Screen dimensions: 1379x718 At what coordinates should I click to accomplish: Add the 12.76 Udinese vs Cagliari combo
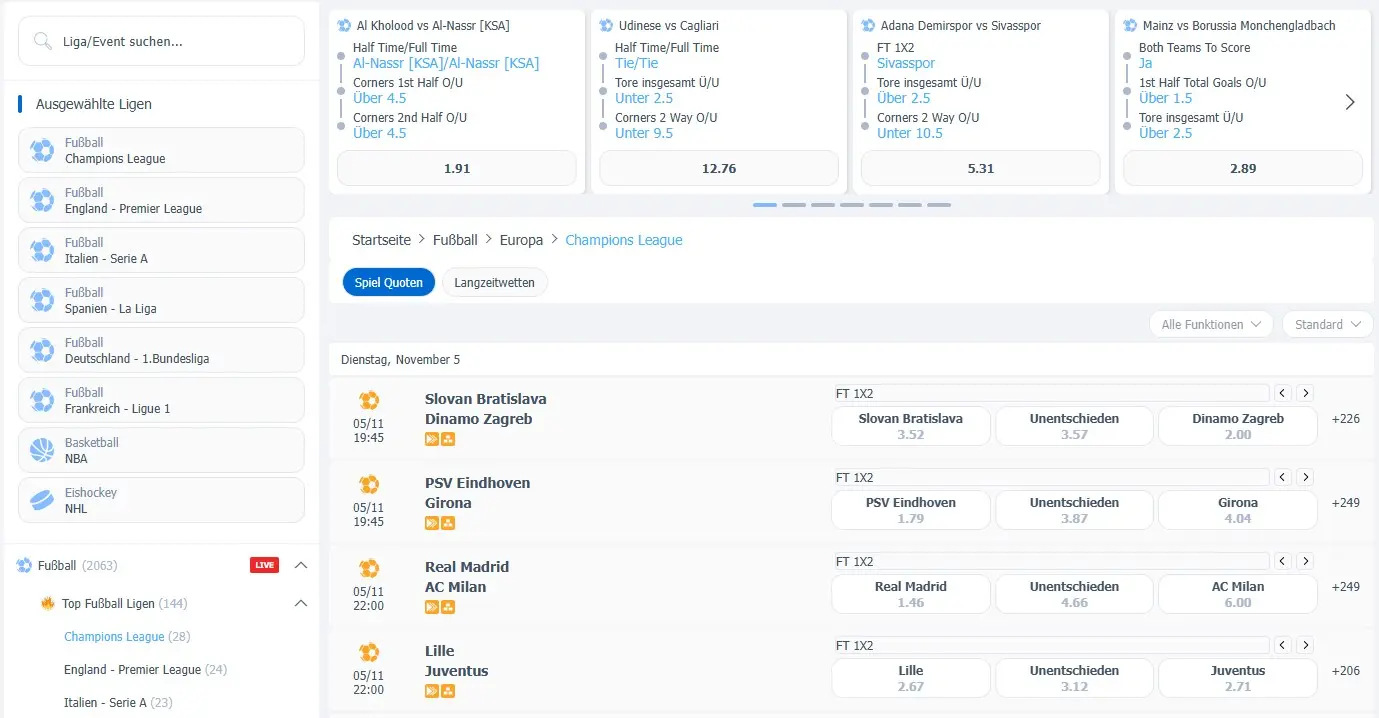tap(719, 168)
